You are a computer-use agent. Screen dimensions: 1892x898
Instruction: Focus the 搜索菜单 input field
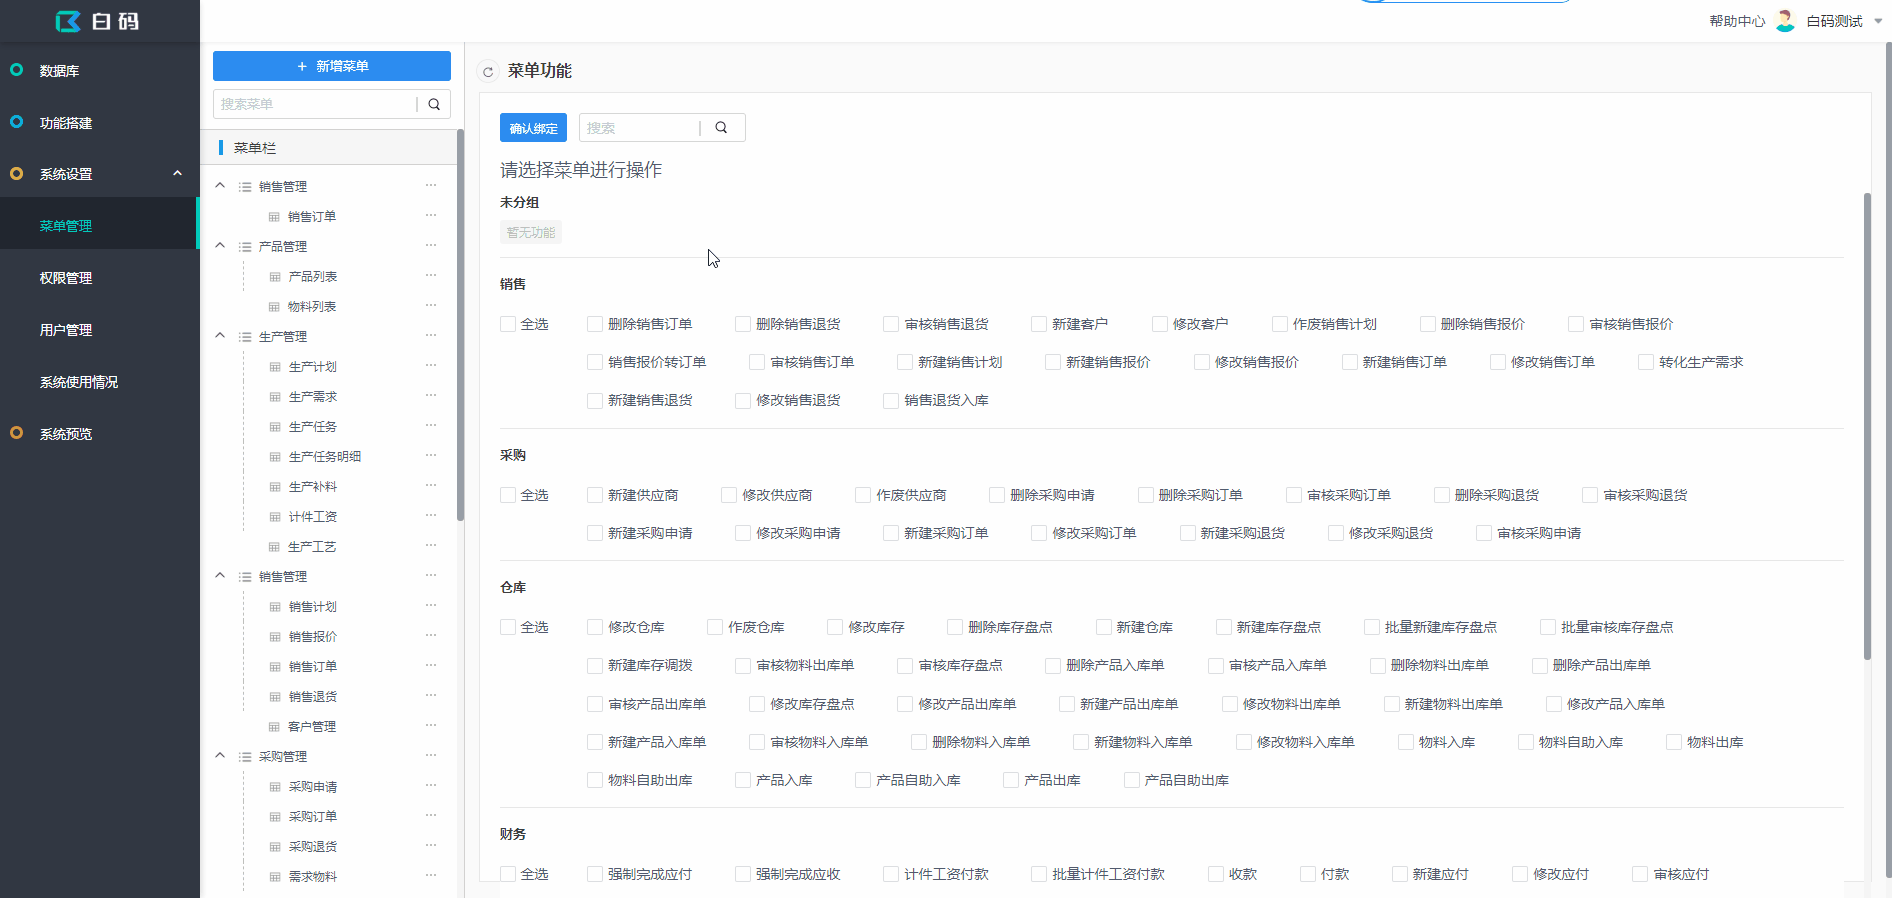coord(315,104)
